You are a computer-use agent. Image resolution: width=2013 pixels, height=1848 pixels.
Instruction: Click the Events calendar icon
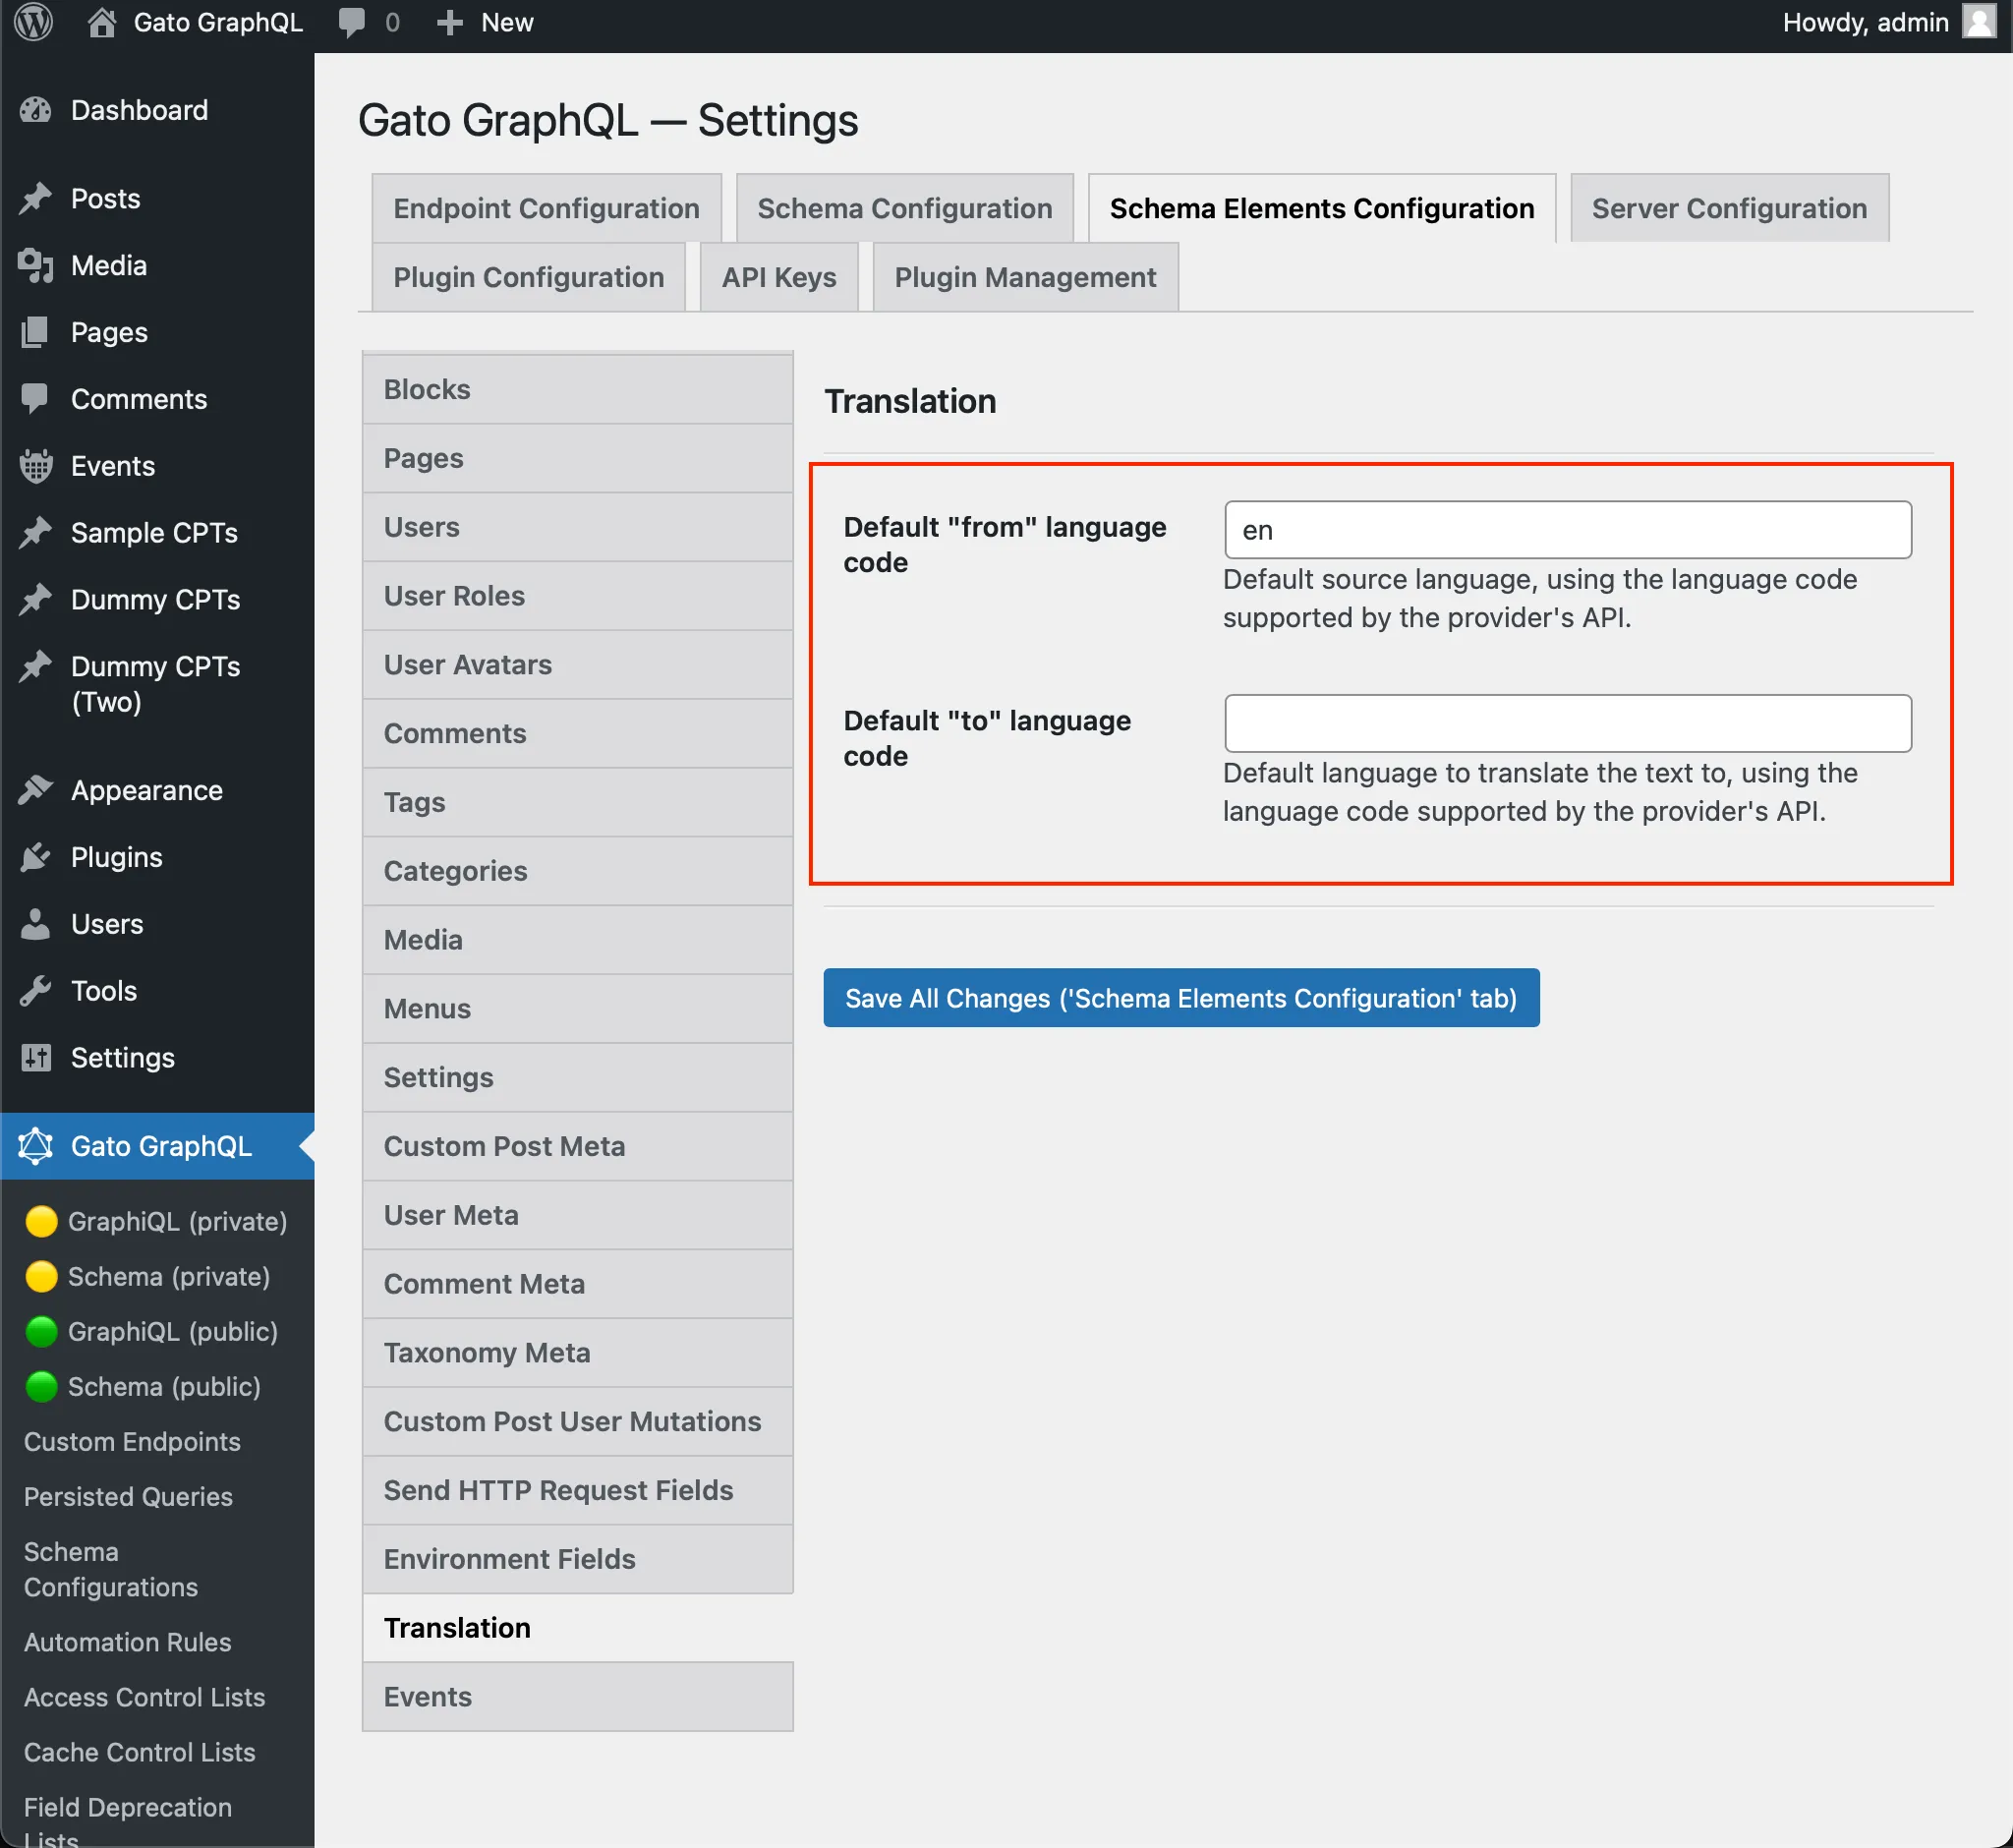pyautogui.click(x=36, y=466)
